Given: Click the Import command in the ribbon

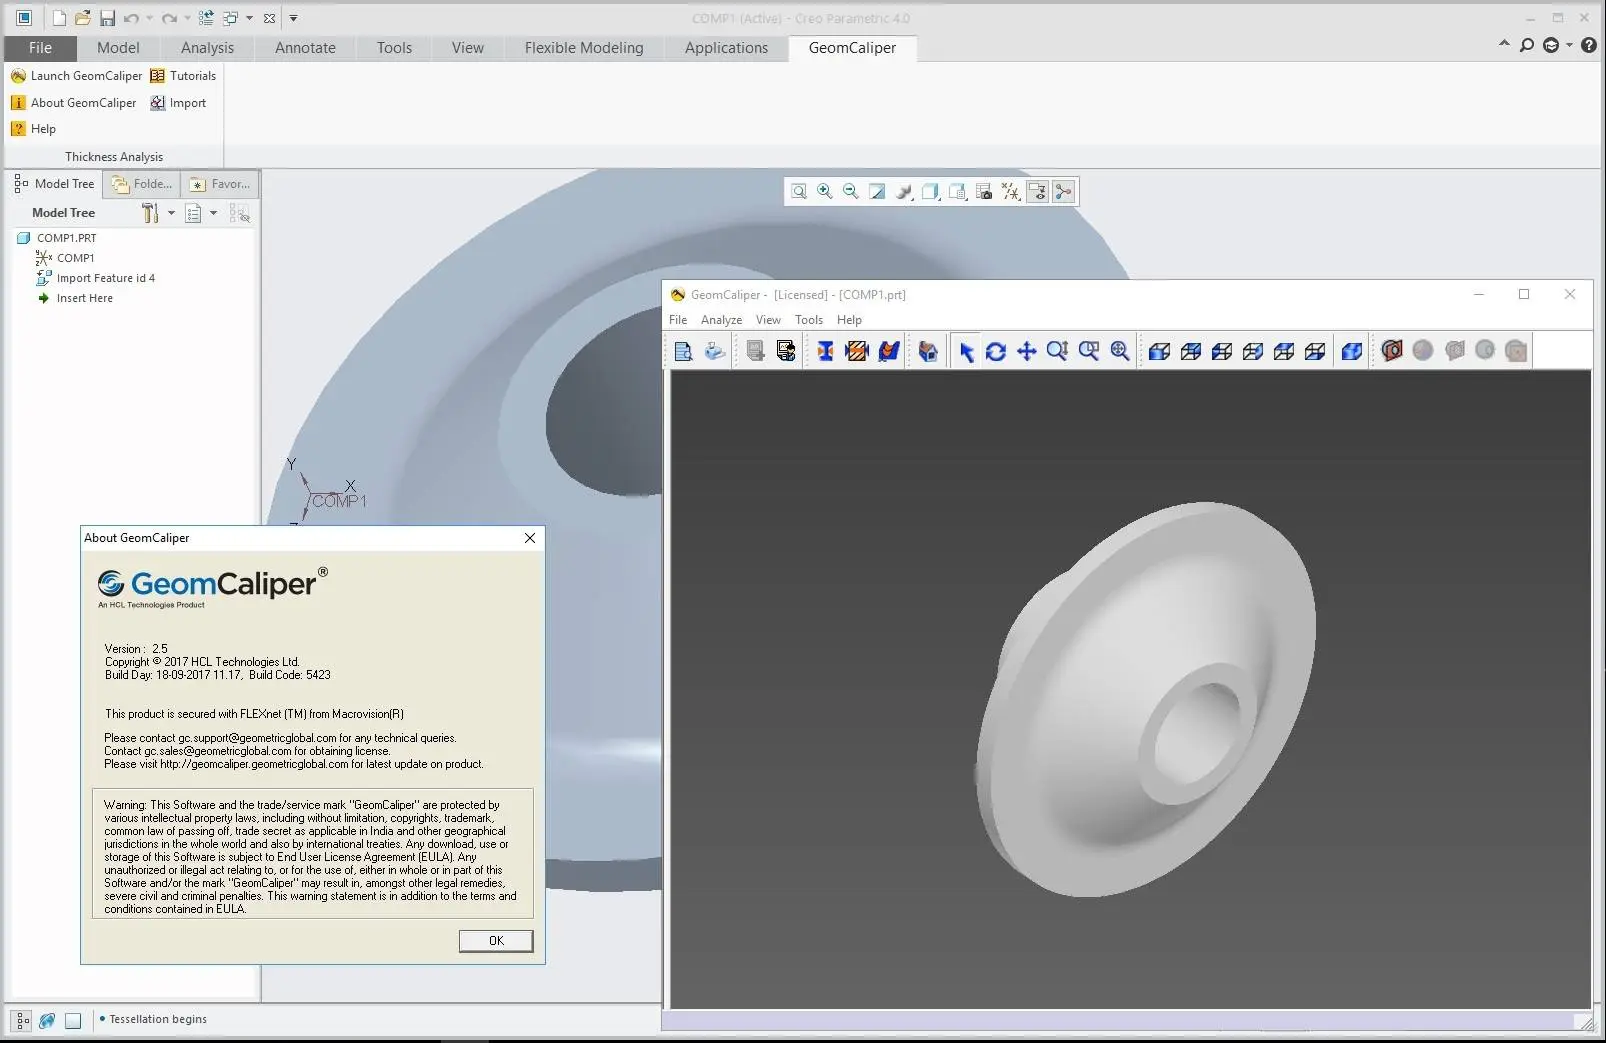Looking at the screenshot, I should coord(178,103).
